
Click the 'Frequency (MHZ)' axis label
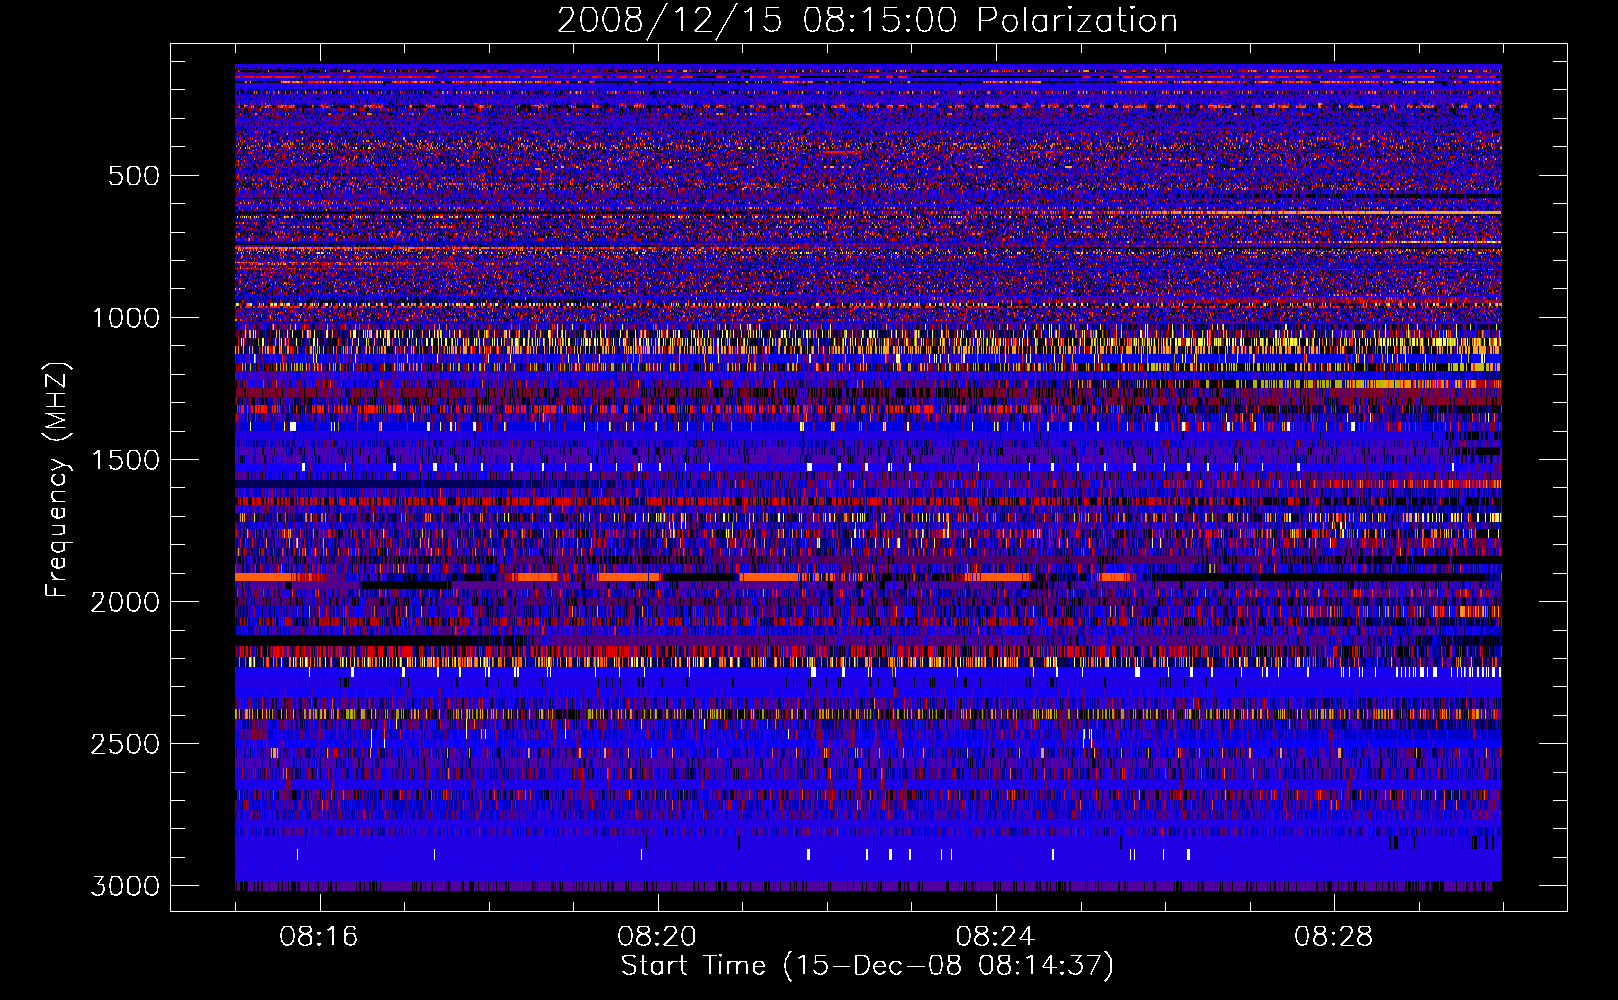[57, 480]
